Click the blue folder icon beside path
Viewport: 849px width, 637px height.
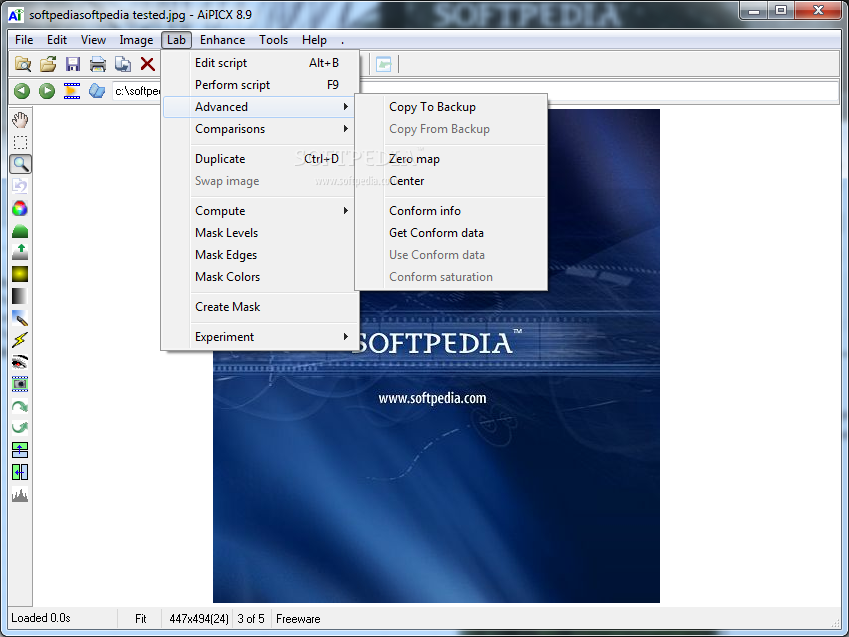pos(97,90)
